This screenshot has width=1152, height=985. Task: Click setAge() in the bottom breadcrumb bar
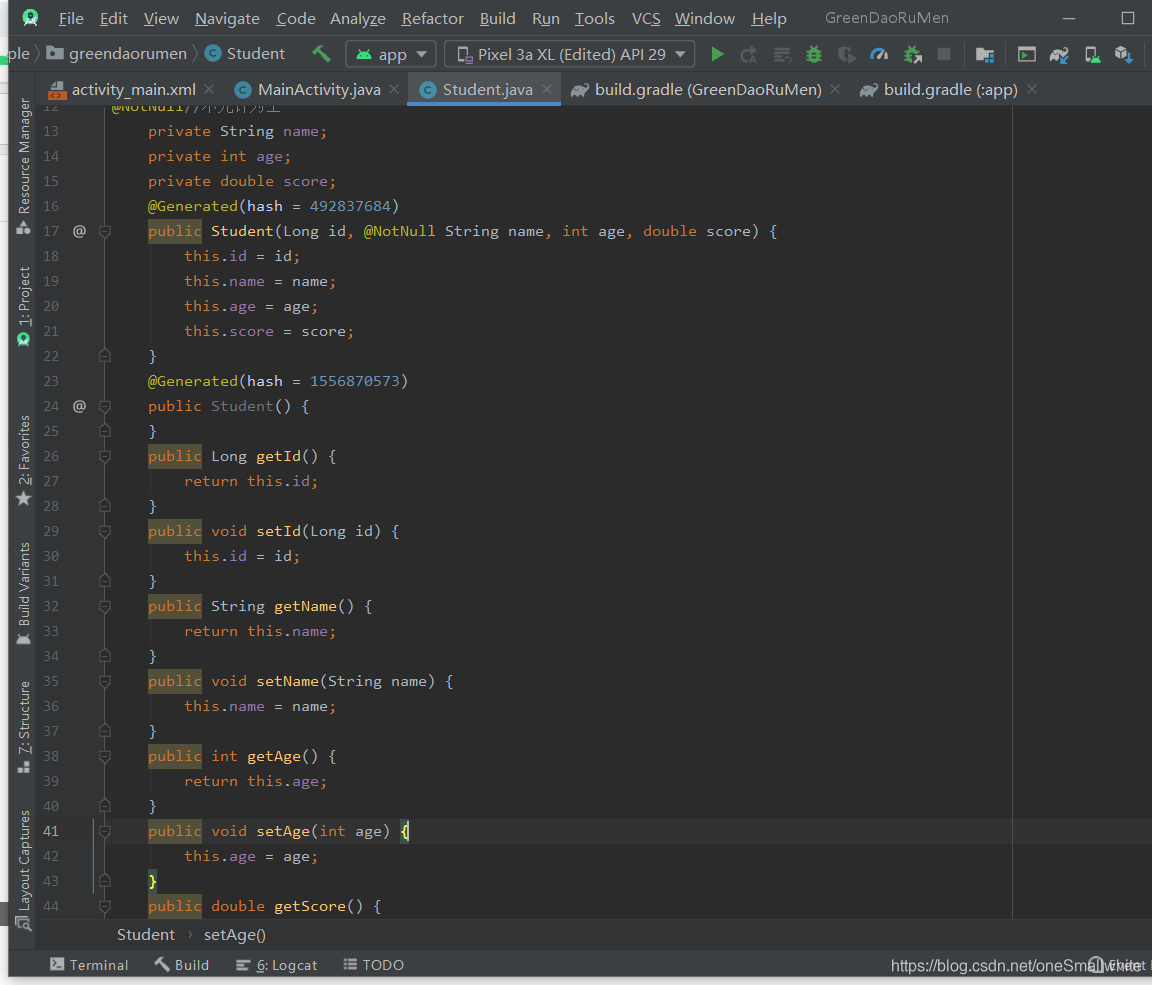[234, 934]
